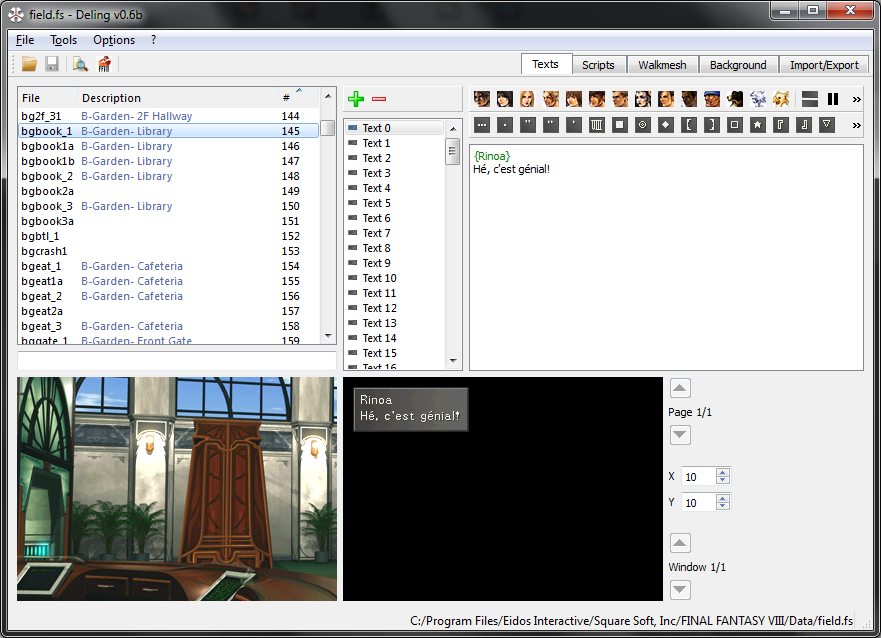Viewport: 881px width, 638px height.
Task: Switch to the Walkmesh tab
Action: [x=662, y=65]
